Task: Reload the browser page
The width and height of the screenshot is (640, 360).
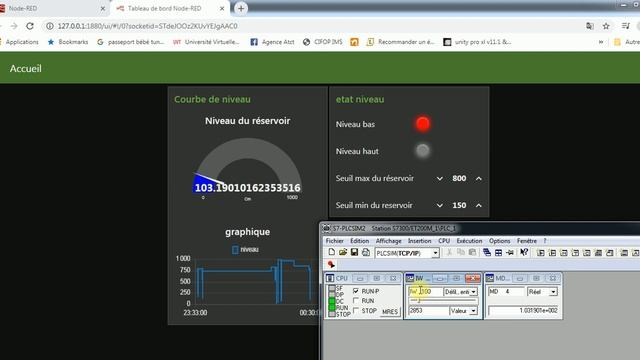Action: pos(30,26)
